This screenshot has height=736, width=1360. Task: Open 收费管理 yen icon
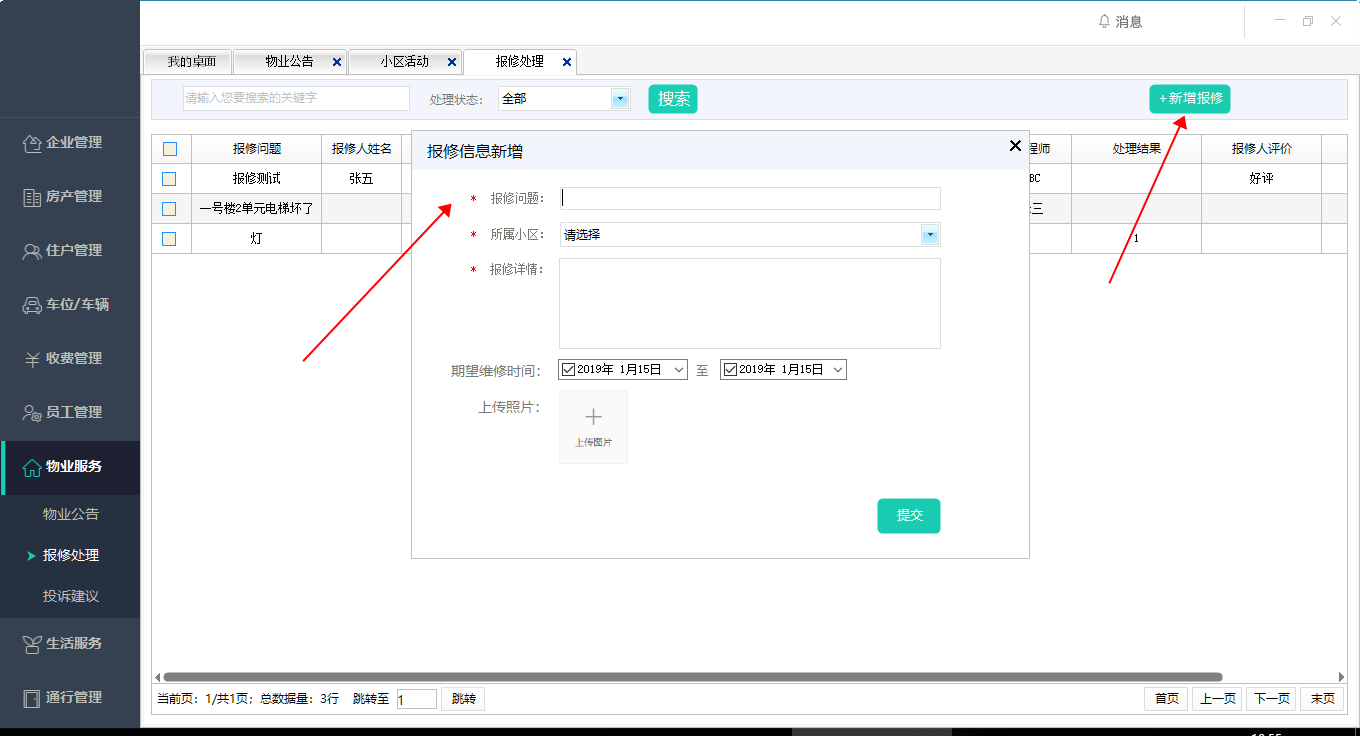pos(32,359)
